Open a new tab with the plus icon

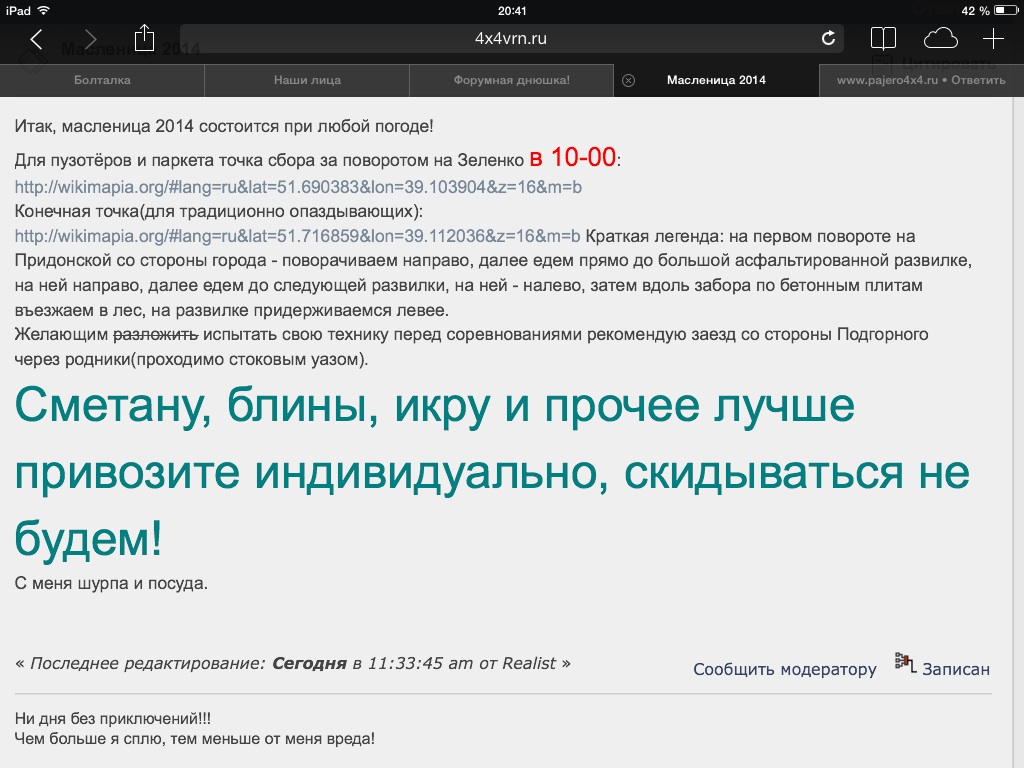(x=993, y=39)
